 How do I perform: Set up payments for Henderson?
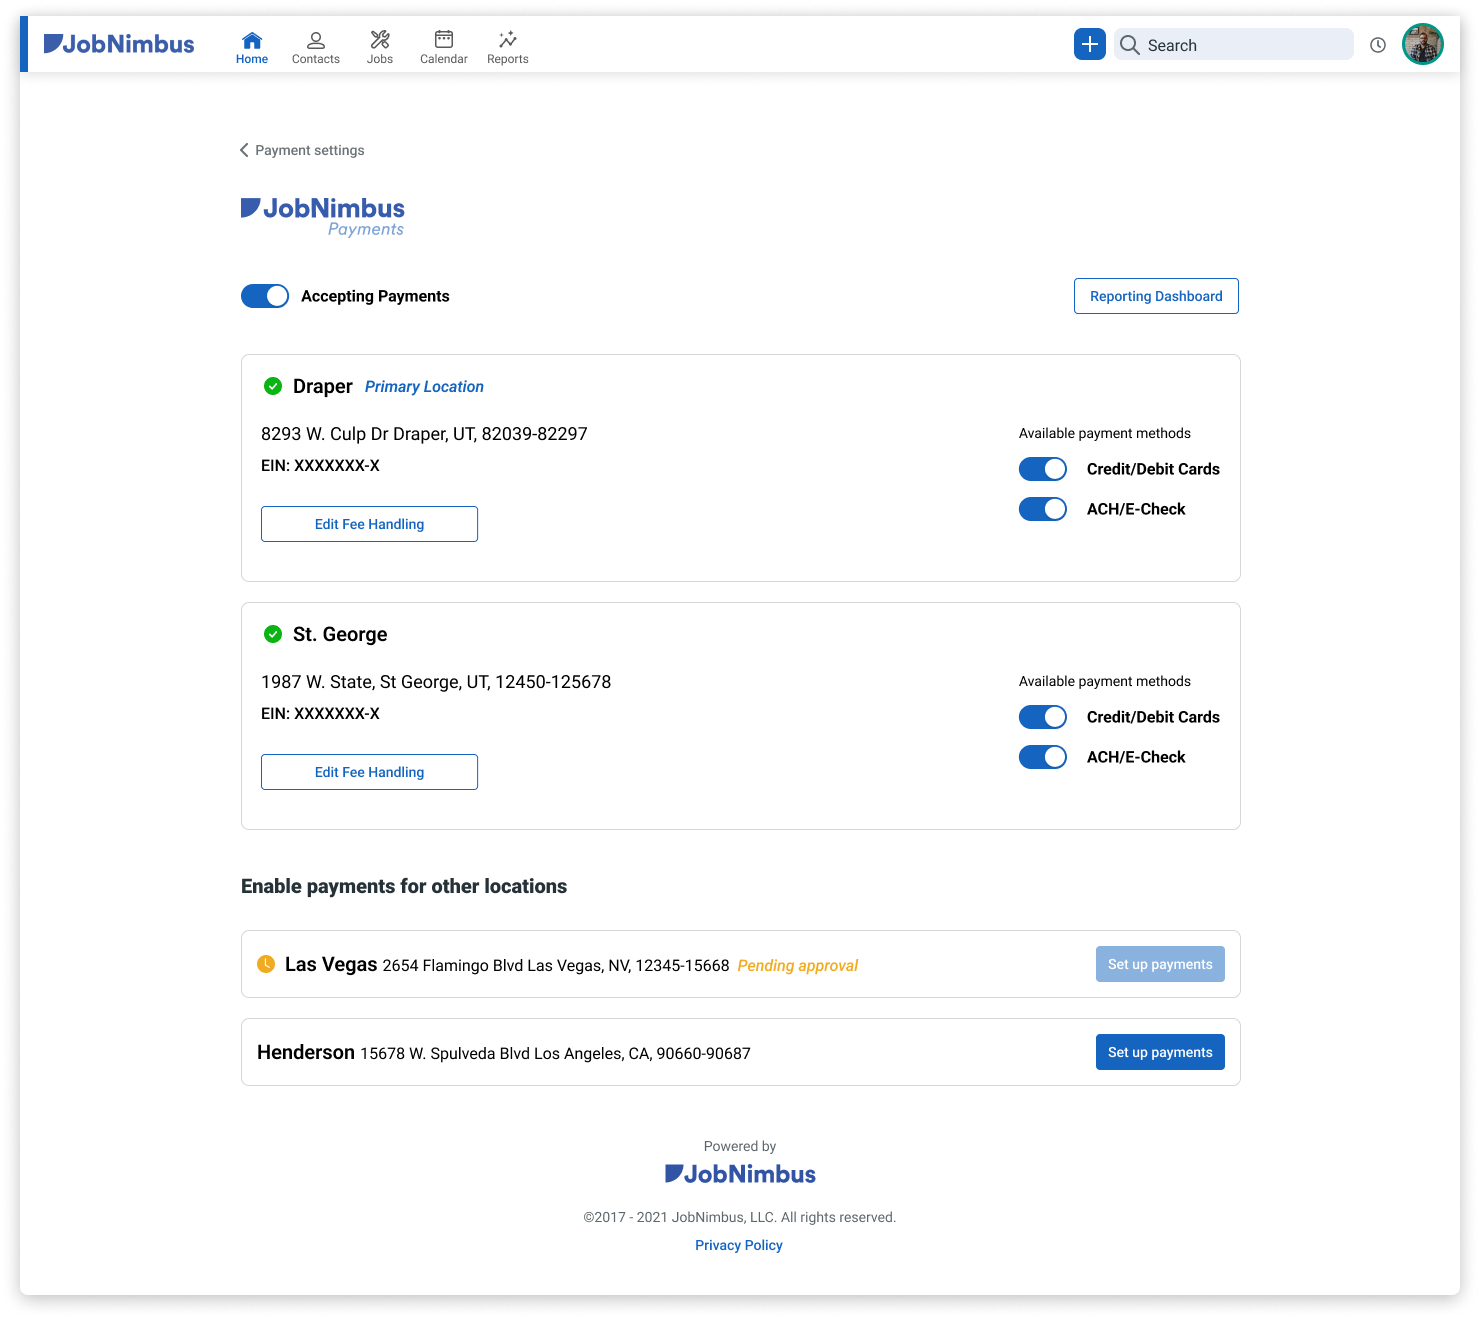[x=1160, y=1052]
